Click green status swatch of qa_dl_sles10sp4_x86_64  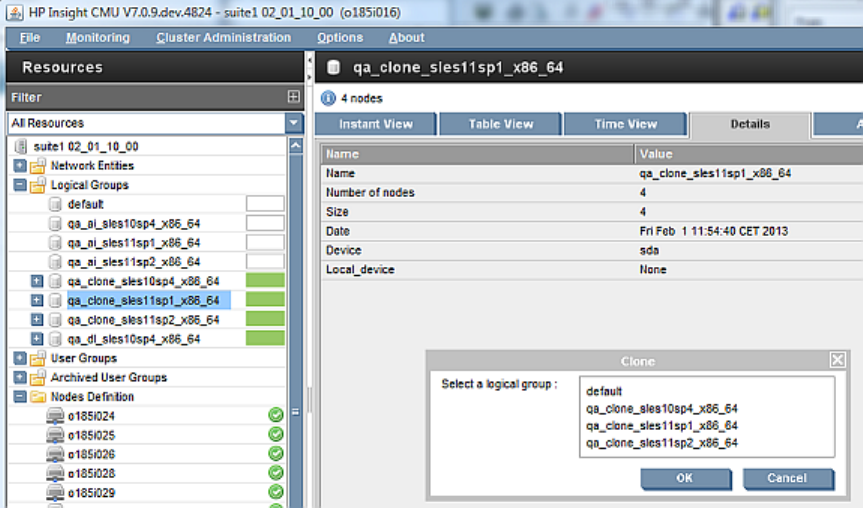pyautogui.click(x=265, y=339)
